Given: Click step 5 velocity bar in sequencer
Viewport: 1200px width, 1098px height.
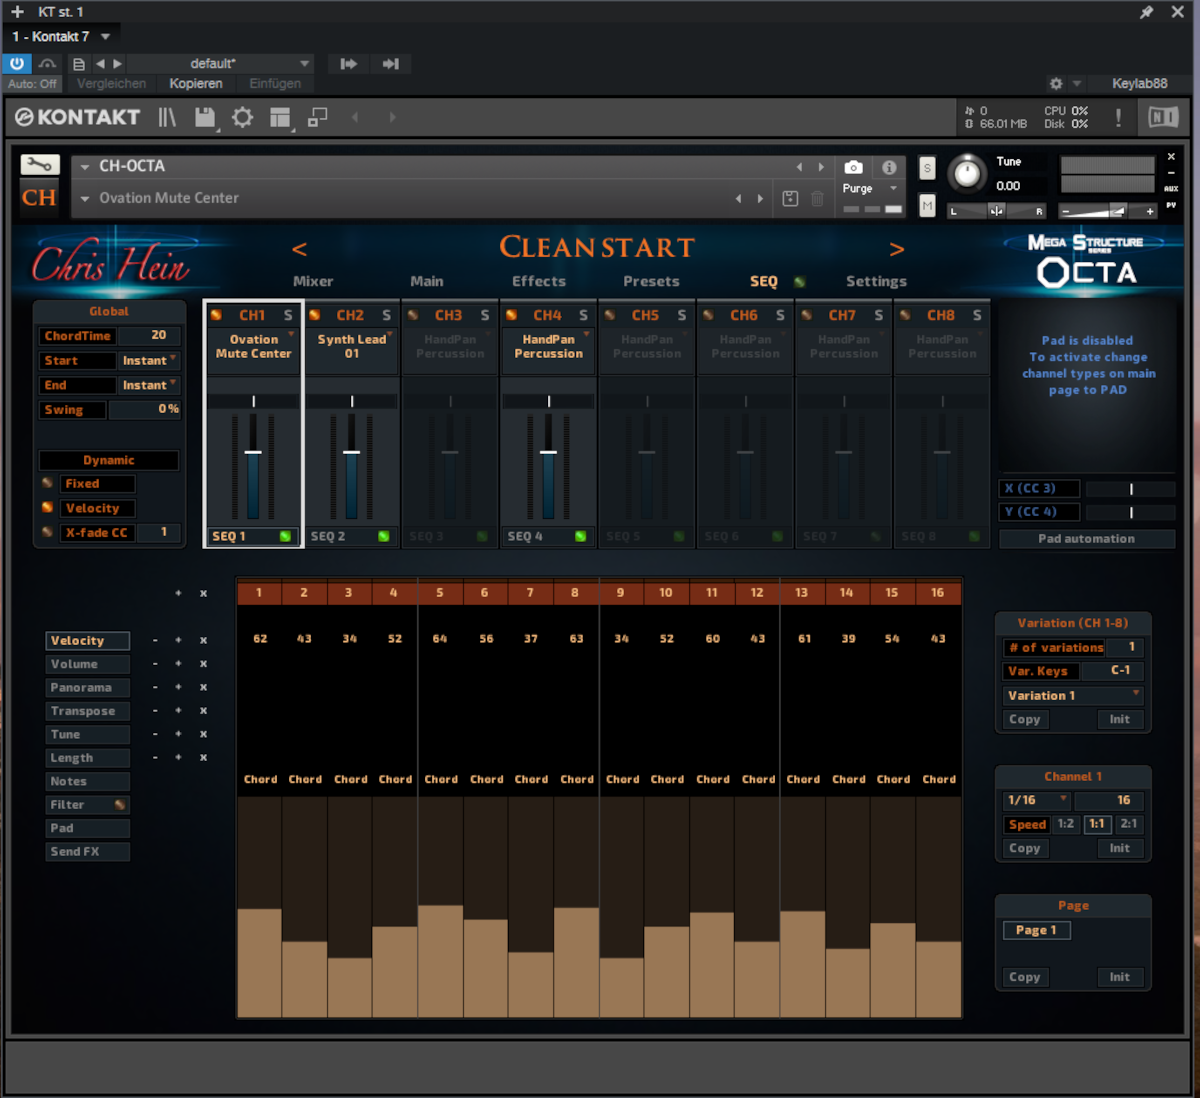Looking at the screenshot, I should click(440, 961).
